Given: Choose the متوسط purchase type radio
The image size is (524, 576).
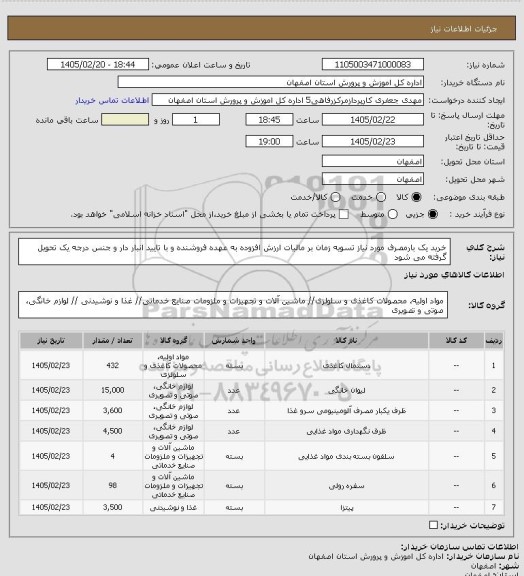Looking at the screenshot, I should (392, 214).
